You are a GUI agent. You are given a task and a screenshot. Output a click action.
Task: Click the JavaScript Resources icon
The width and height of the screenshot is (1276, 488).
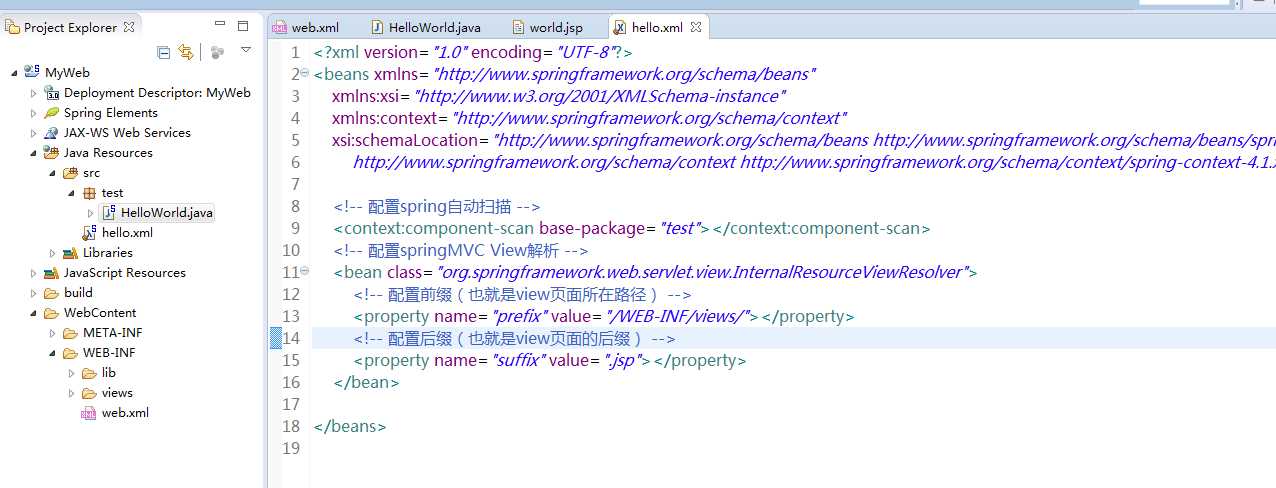52,272
